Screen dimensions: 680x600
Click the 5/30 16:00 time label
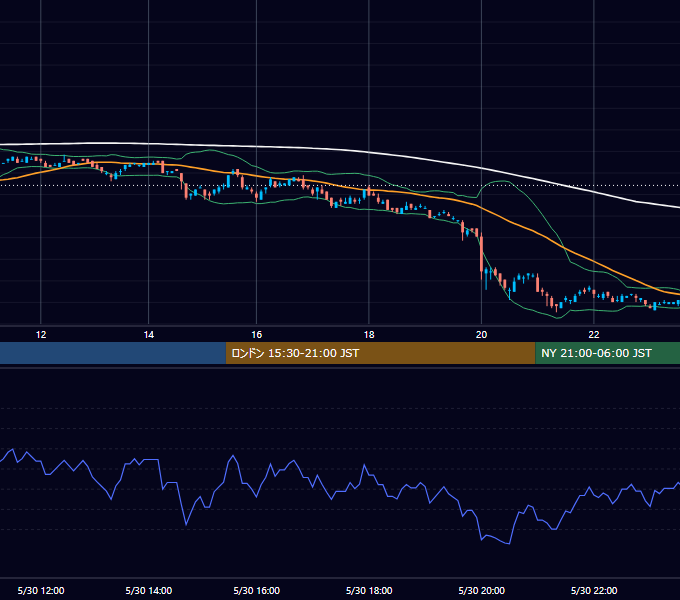click(x=257, y=590)
